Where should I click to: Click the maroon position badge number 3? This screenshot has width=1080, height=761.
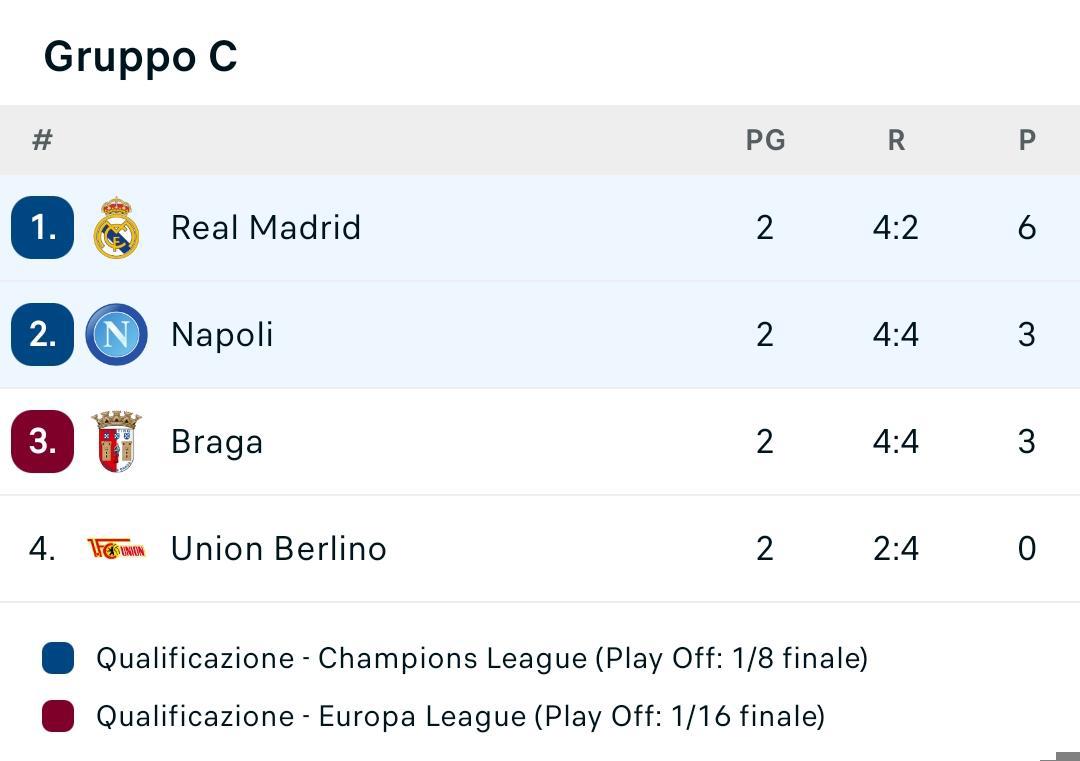point(43,441)
